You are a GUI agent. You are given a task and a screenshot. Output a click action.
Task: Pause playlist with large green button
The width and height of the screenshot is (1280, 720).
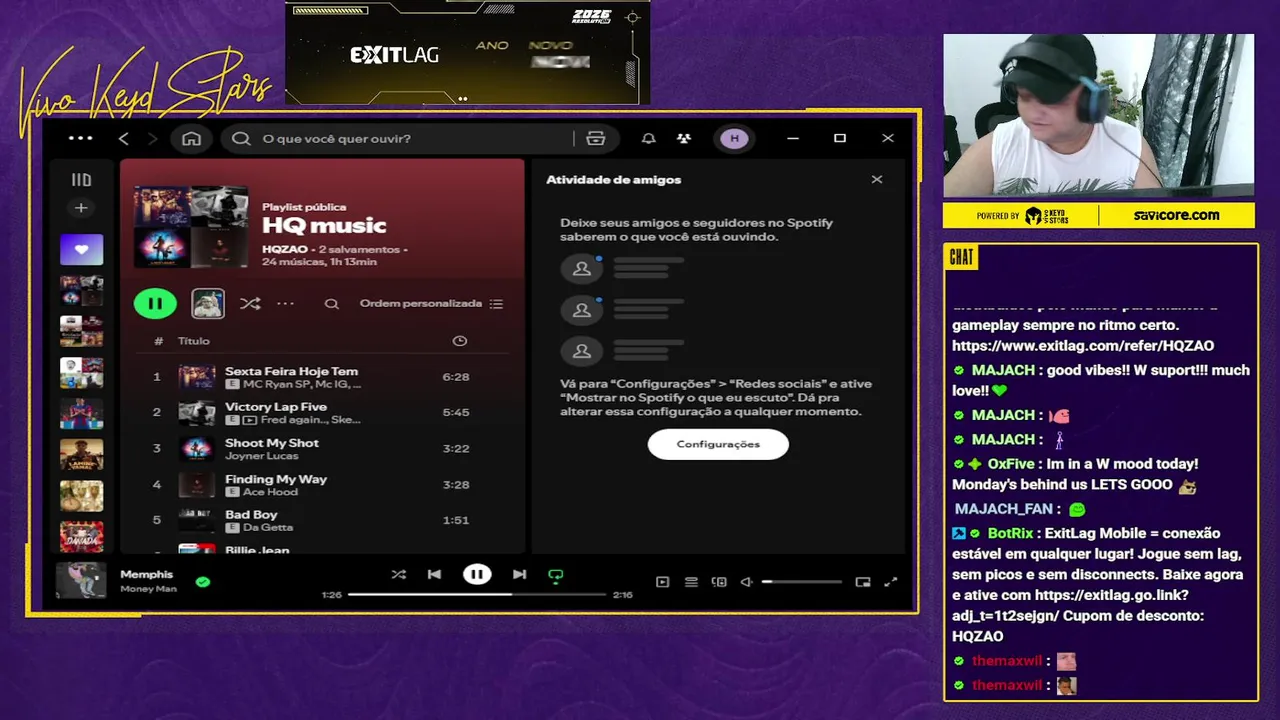tap(155, 303)
